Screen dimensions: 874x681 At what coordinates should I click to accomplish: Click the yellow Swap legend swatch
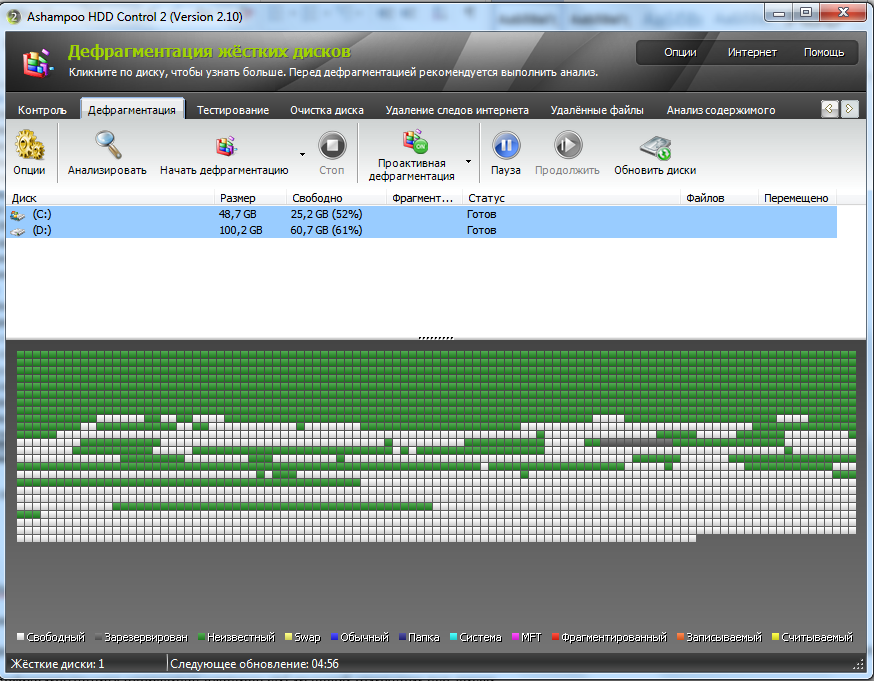[x=289, y=636]
